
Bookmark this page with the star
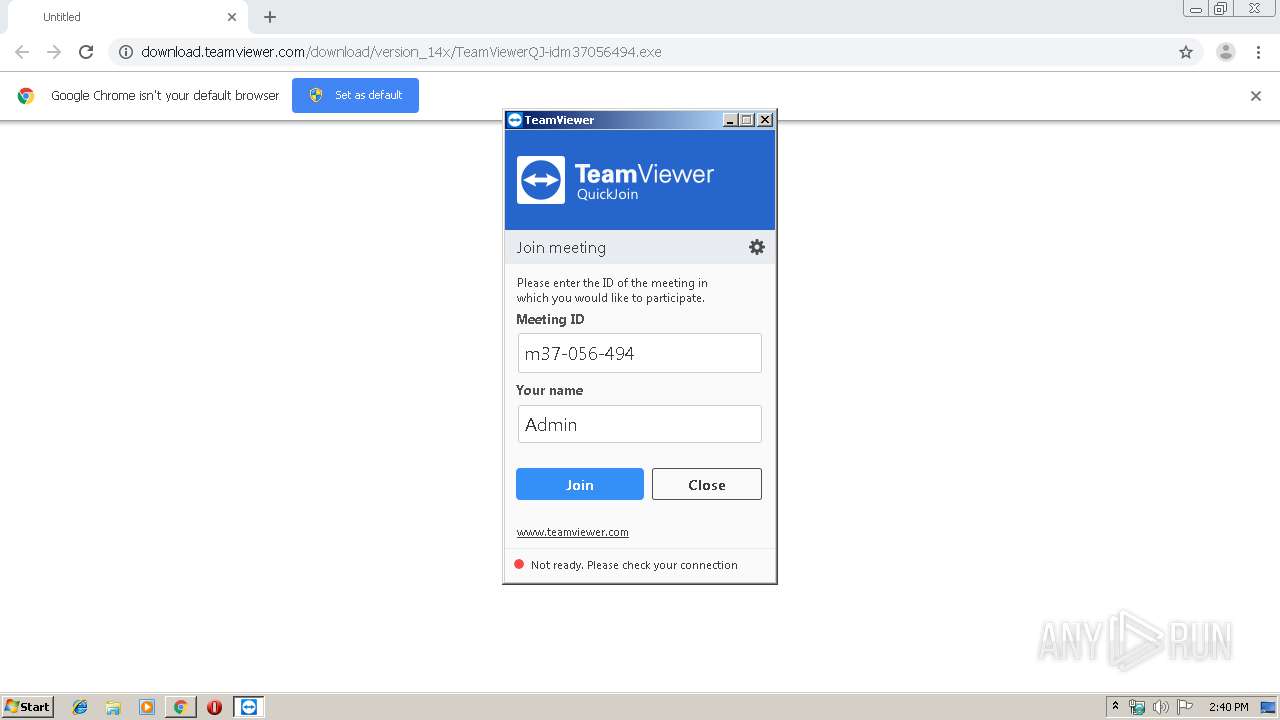coord(1186,52)
